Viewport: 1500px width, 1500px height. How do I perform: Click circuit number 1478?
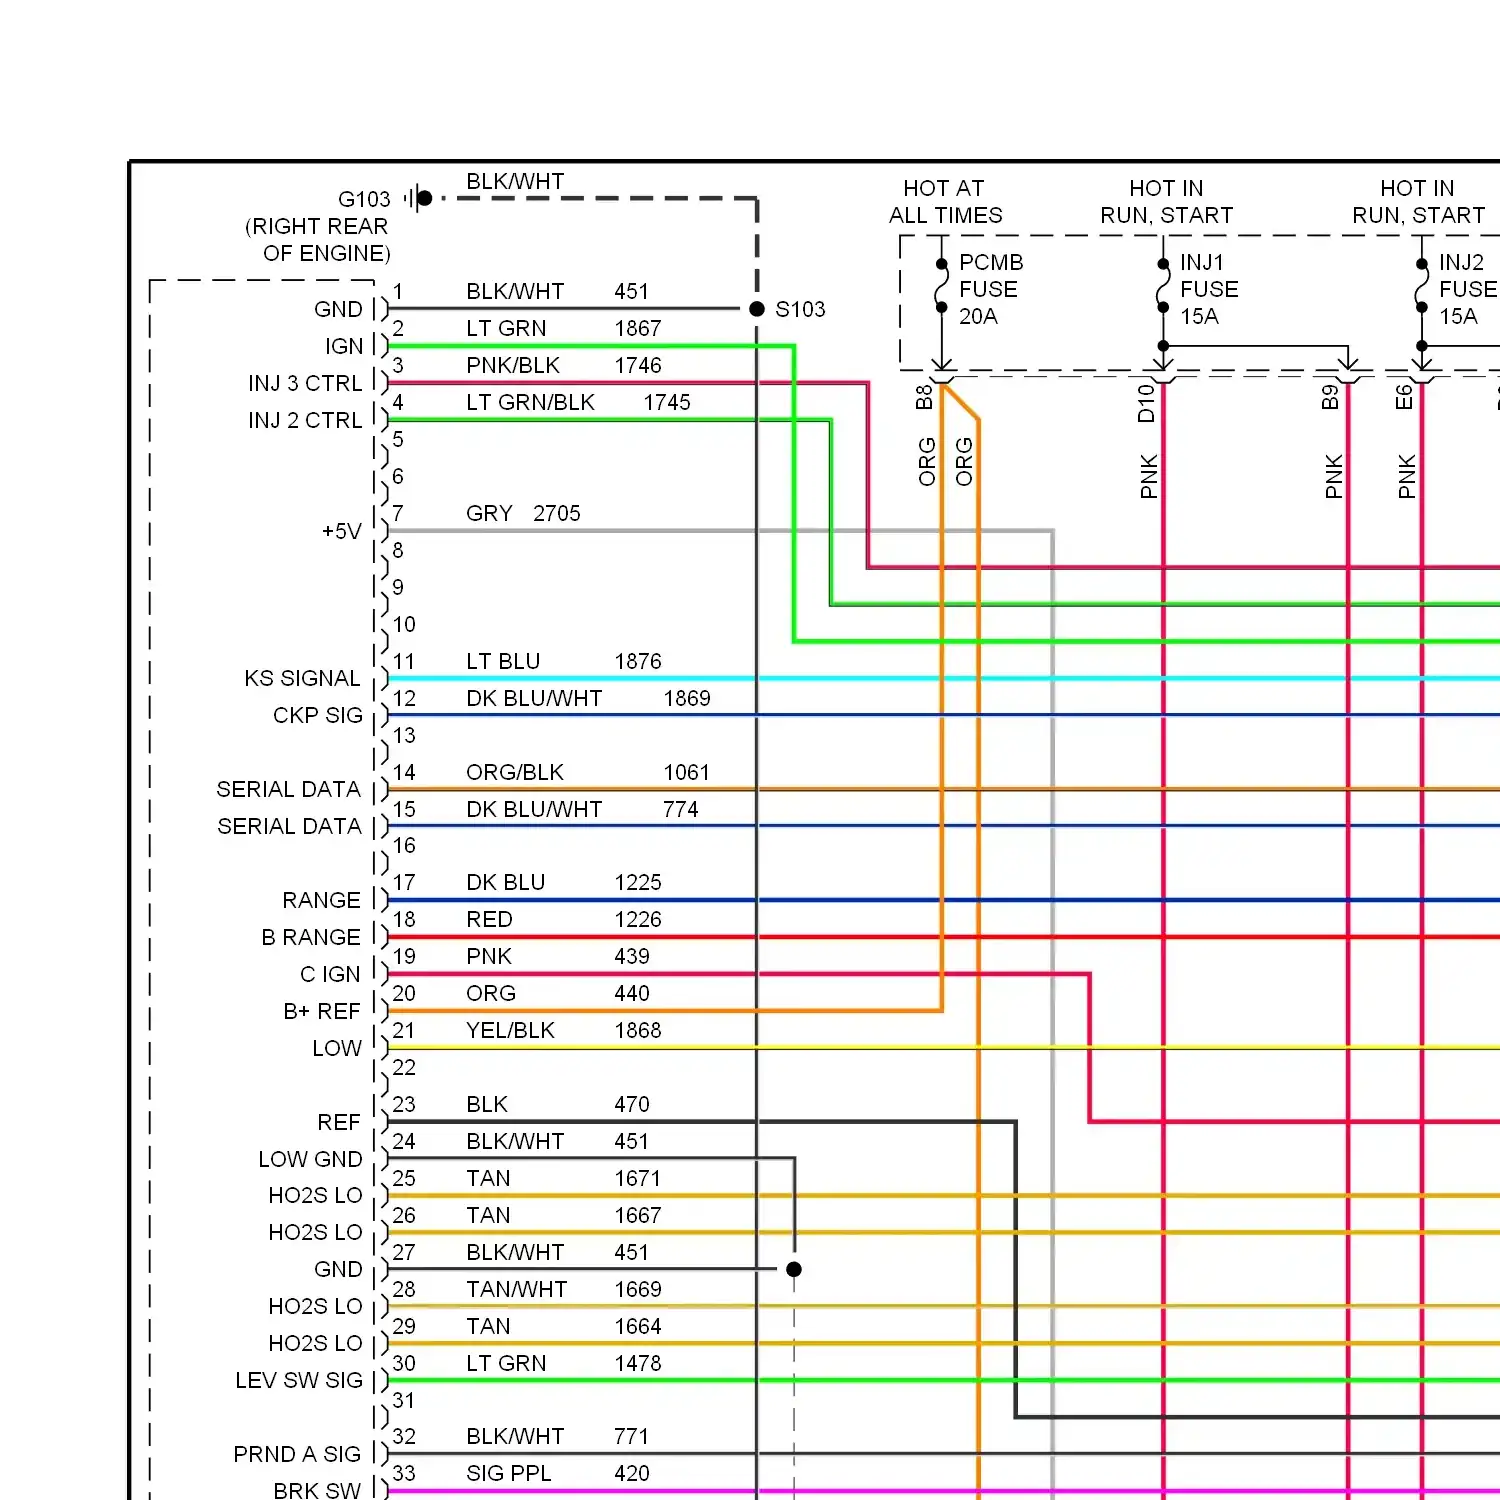pos(638,1363)
